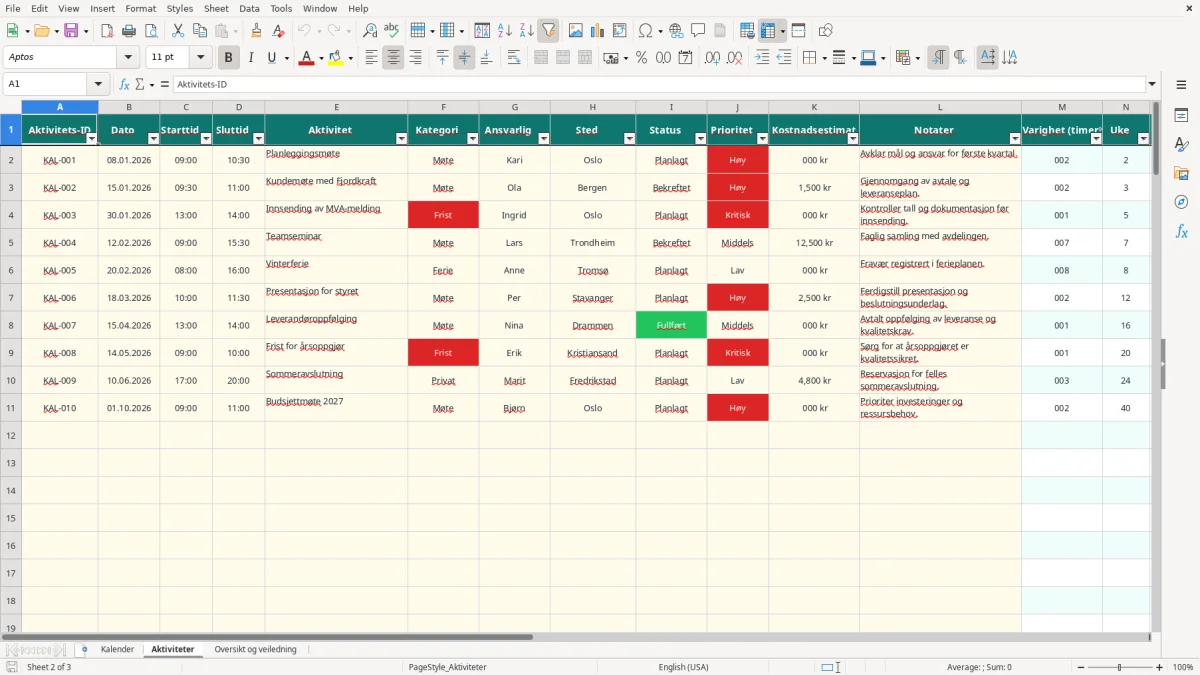Click the zoom slider handle
Viewport: 1200px width, 675px height.
[x=1120, y=667]
